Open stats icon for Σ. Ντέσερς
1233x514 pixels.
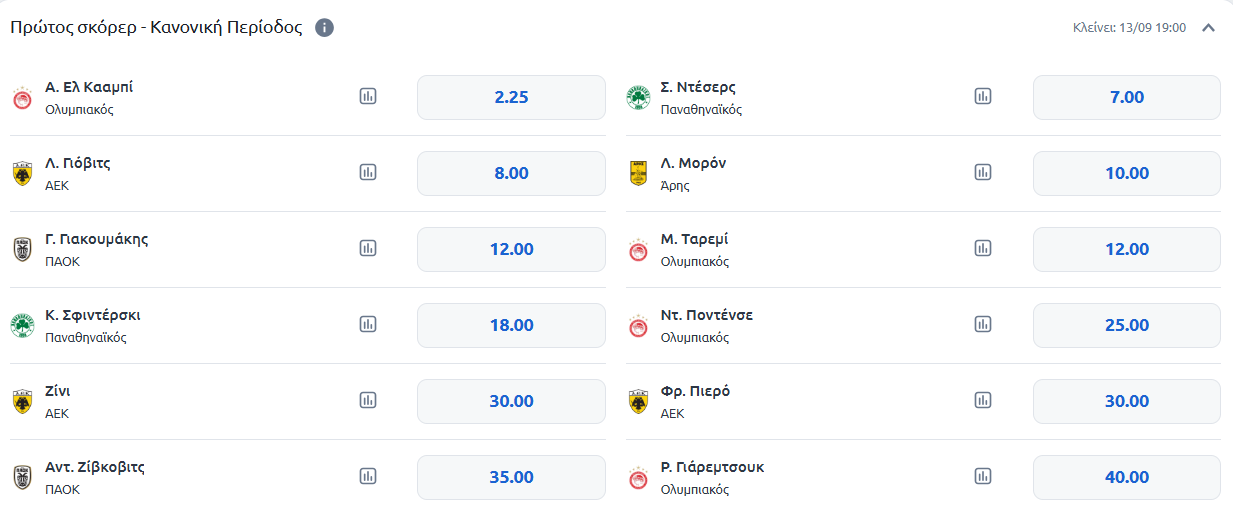pyautogui.click(x=983, y=96)
